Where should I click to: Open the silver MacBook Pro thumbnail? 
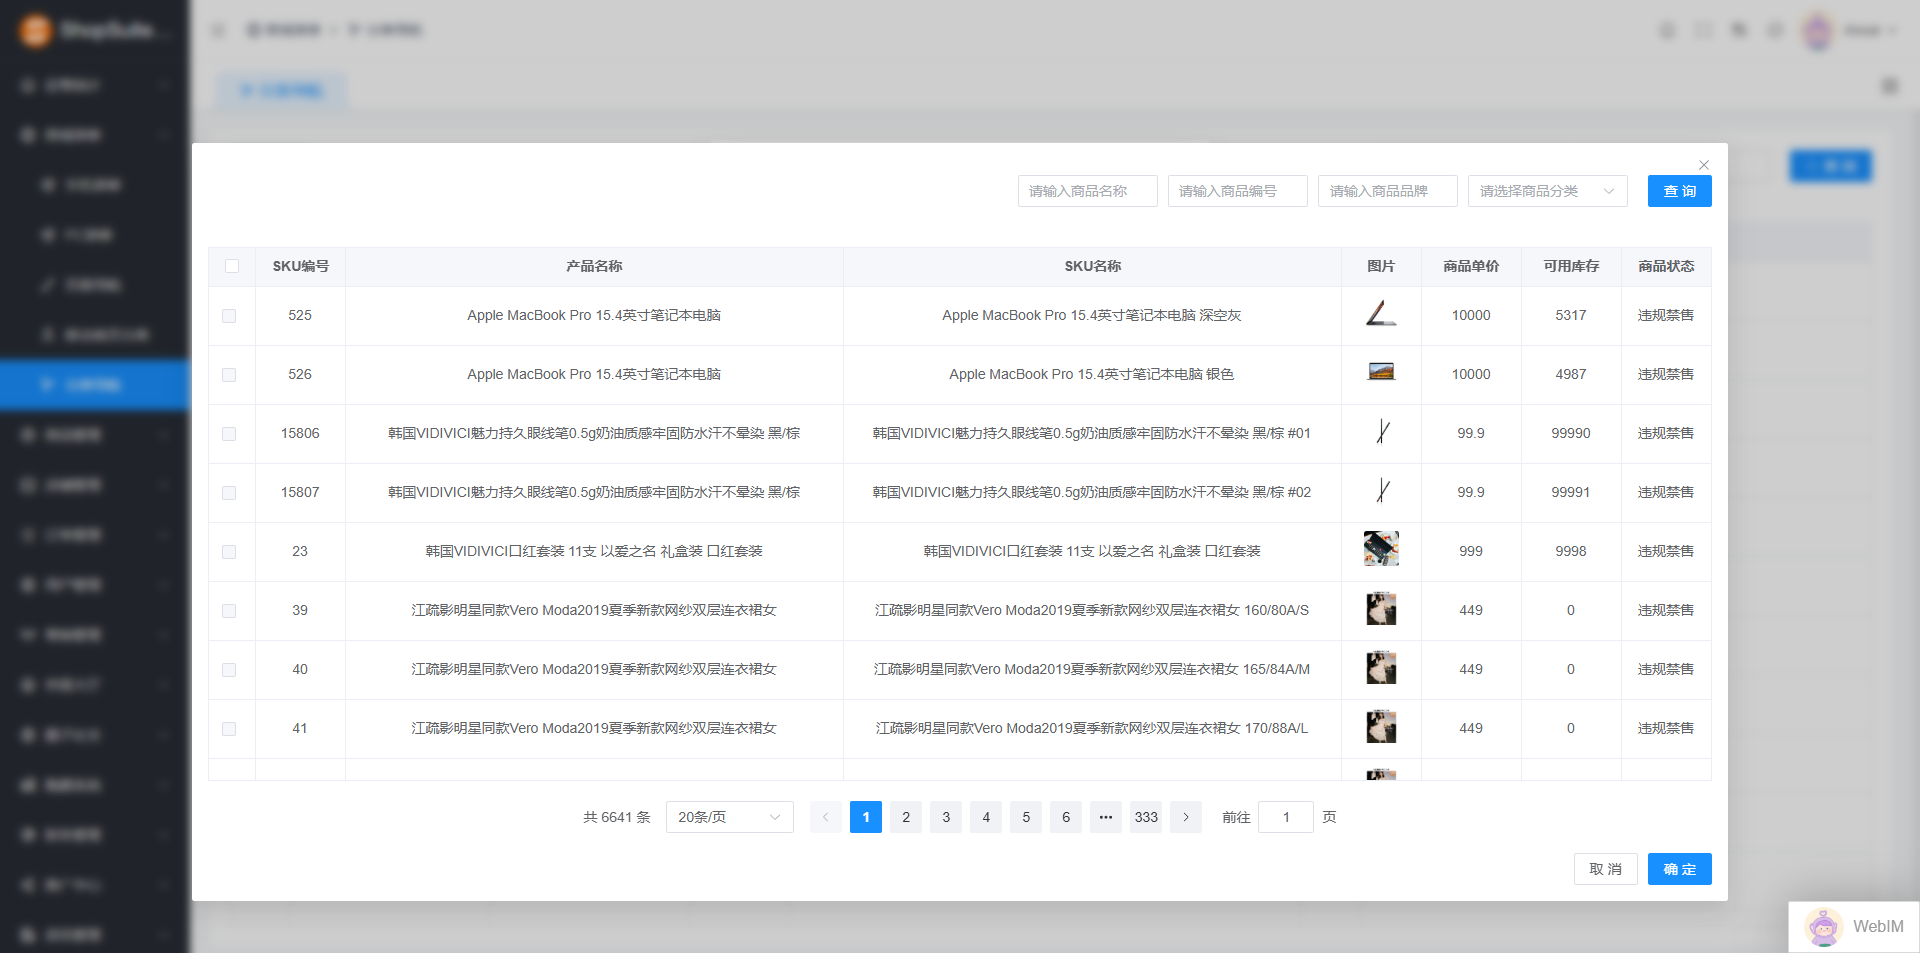pyautogui.click(x=1381, y=373)
